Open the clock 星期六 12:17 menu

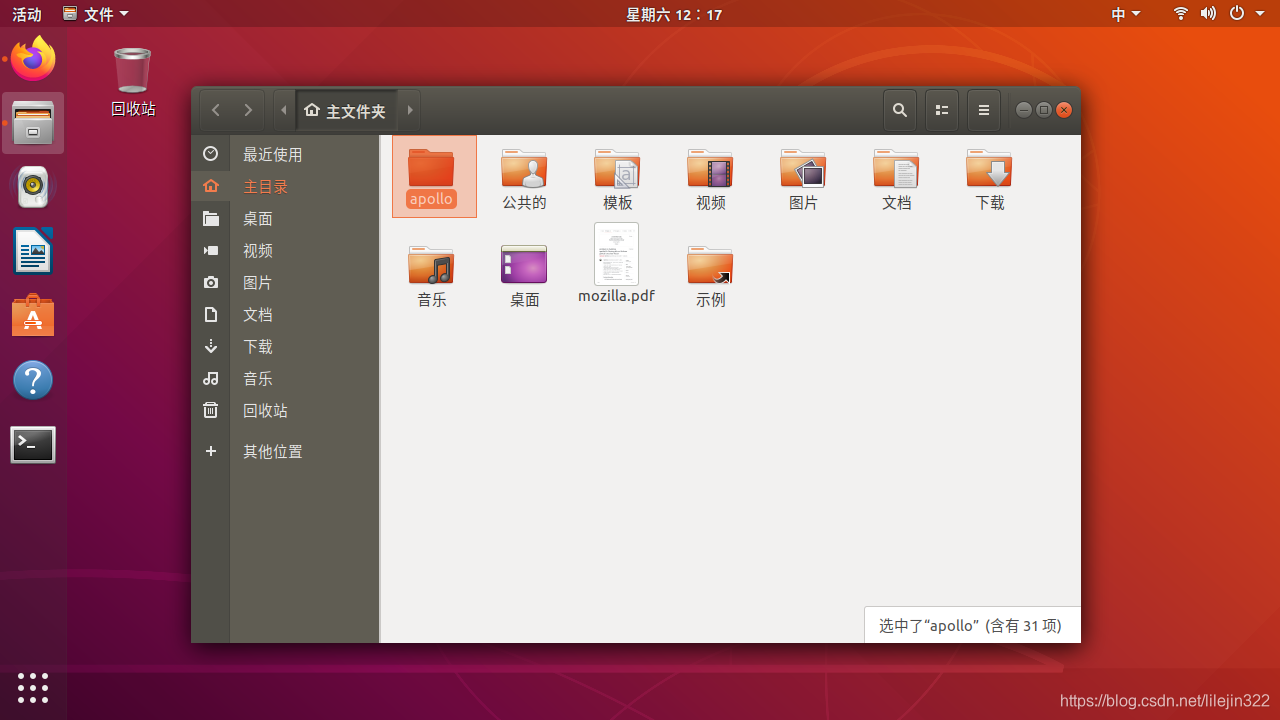674,14
